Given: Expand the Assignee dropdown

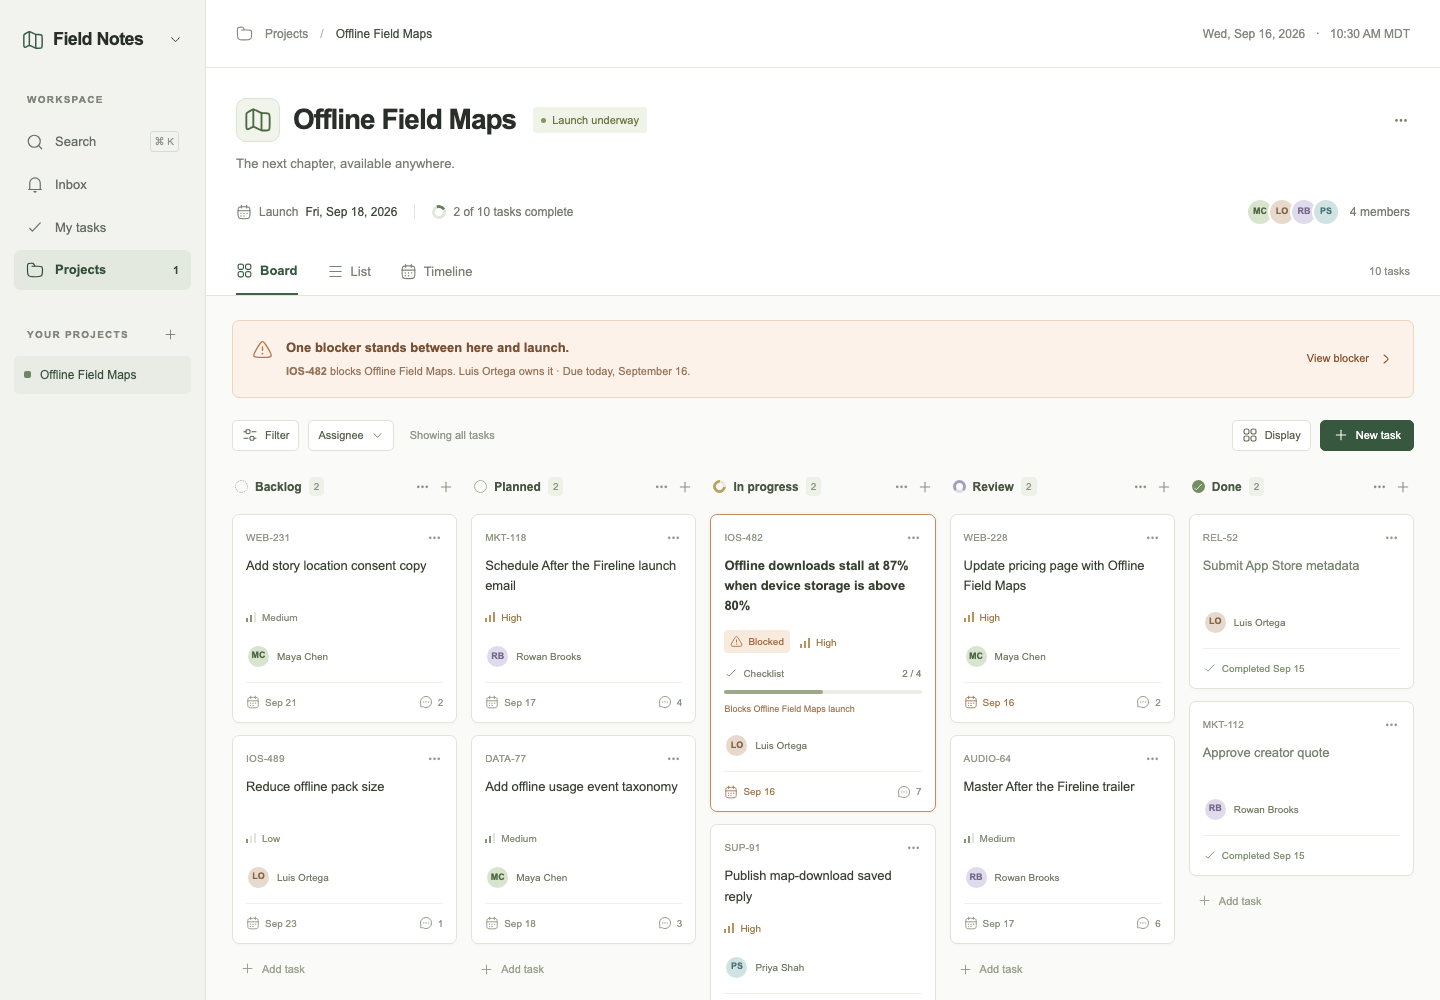Looking at the screenshot, I should [x=350, y=436].
